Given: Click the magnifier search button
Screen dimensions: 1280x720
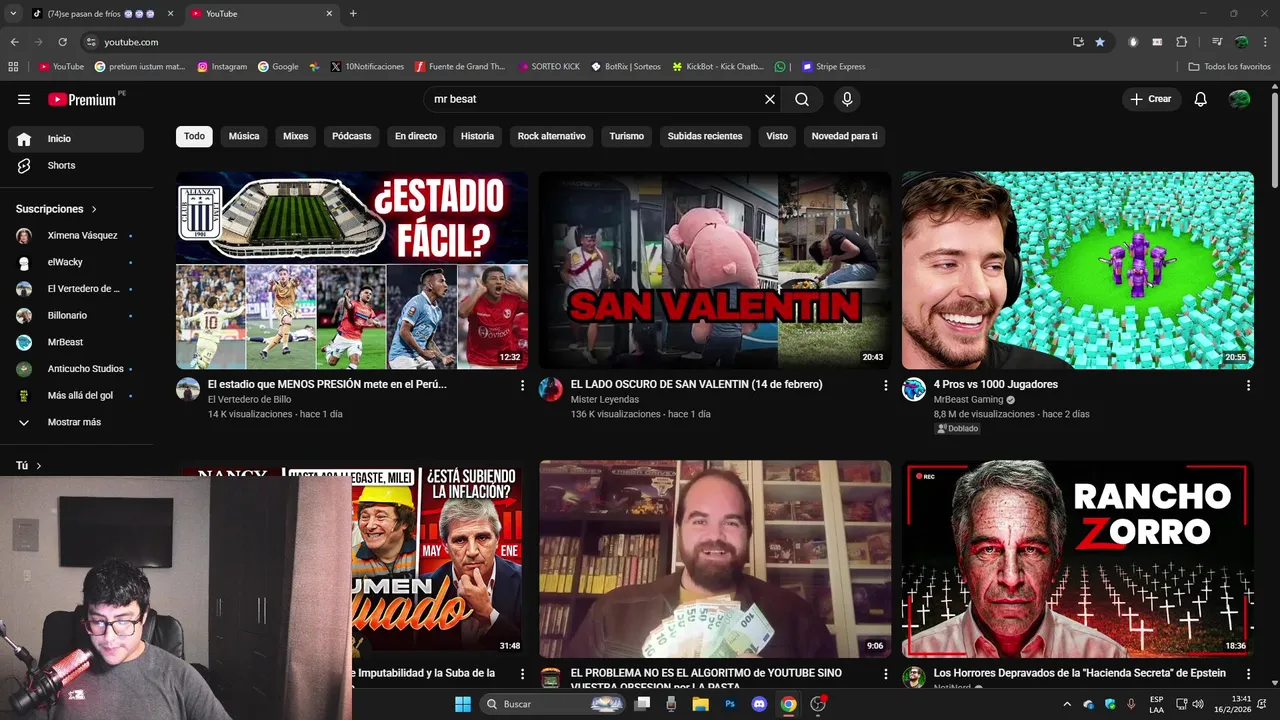Looking at the screenshot, I should tap(802, 99).
